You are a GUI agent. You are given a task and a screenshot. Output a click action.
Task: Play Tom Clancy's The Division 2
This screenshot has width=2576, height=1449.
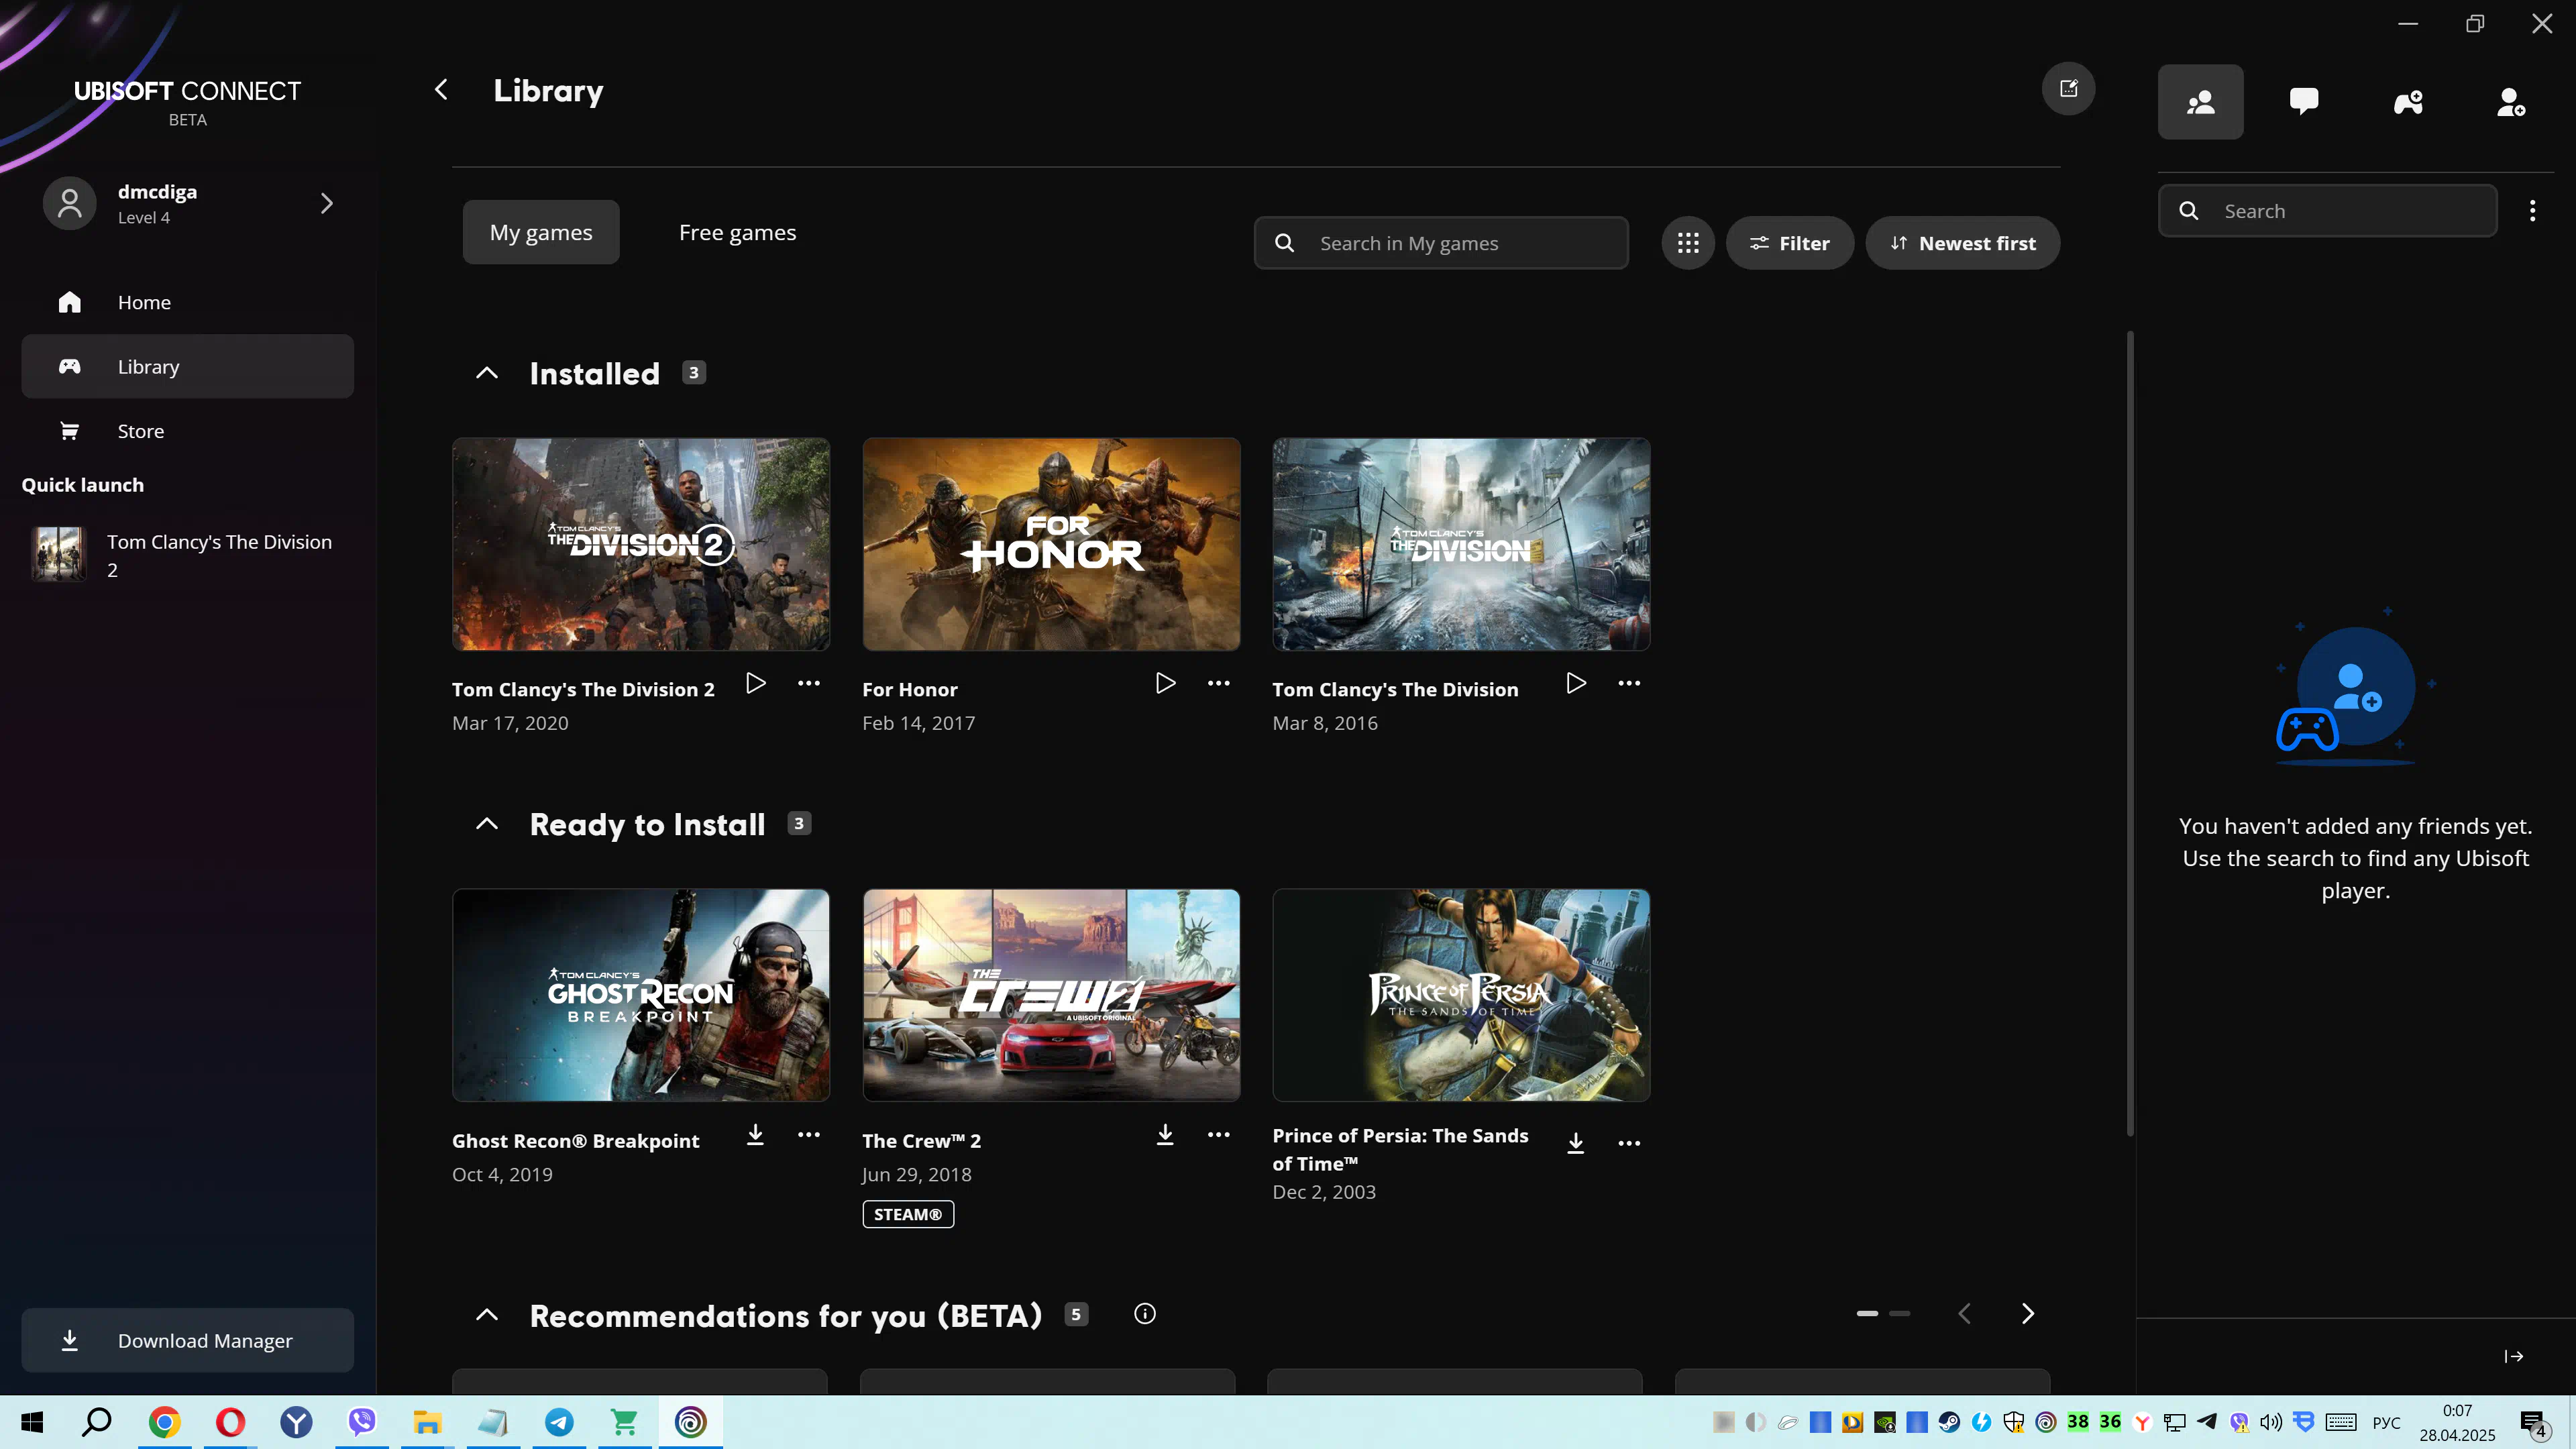(x=756, y=683)
